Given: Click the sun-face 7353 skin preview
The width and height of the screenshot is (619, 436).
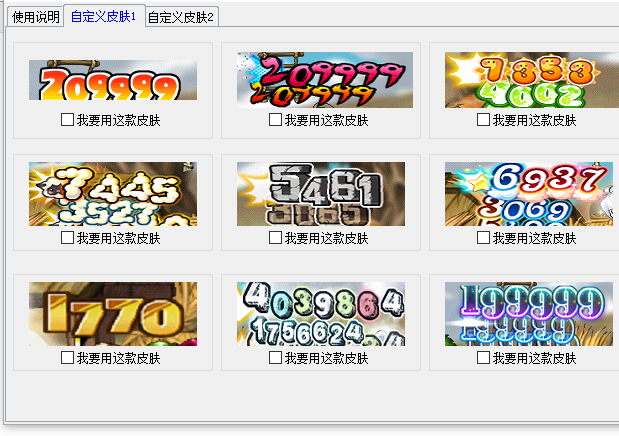Looking at the screenshot, I should coord(532,80).
